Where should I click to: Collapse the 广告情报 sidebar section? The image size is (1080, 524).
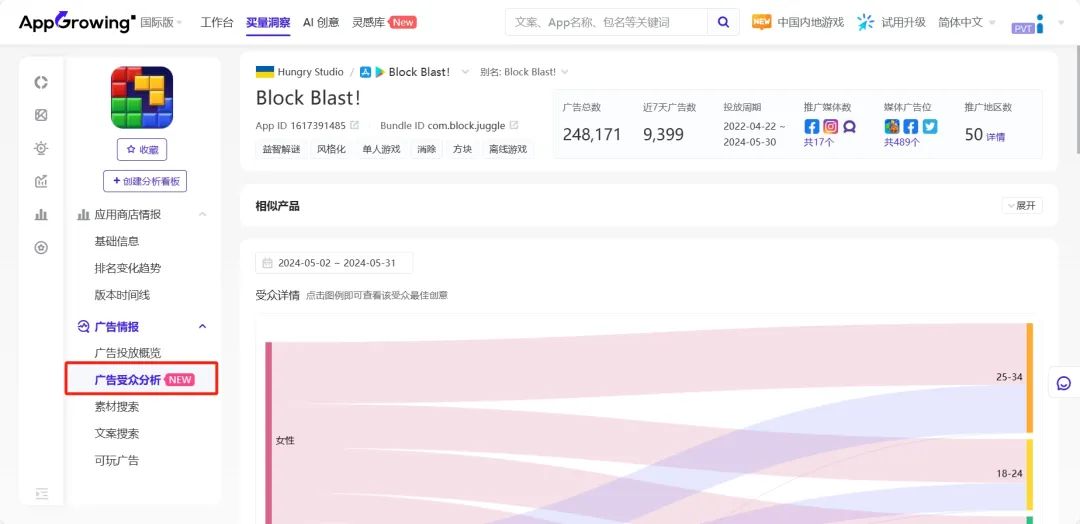pyautogui.click(x=202, y=326)
